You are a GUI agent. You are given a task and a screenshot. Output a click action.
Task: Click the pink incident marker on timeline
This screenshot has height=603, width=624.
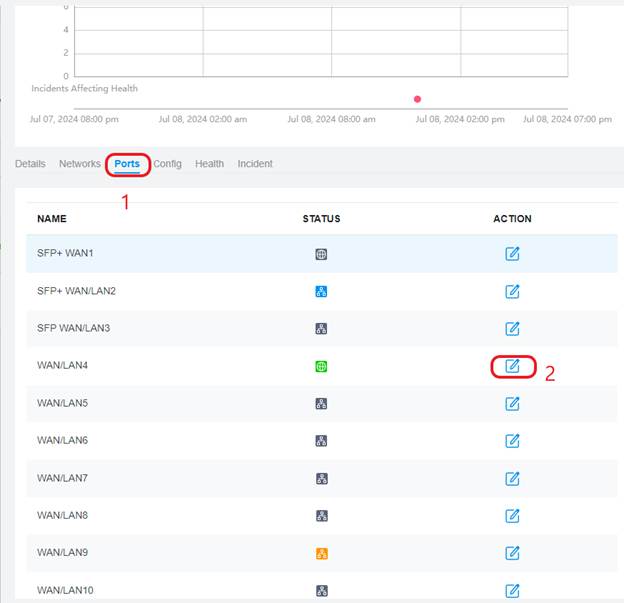417,99
